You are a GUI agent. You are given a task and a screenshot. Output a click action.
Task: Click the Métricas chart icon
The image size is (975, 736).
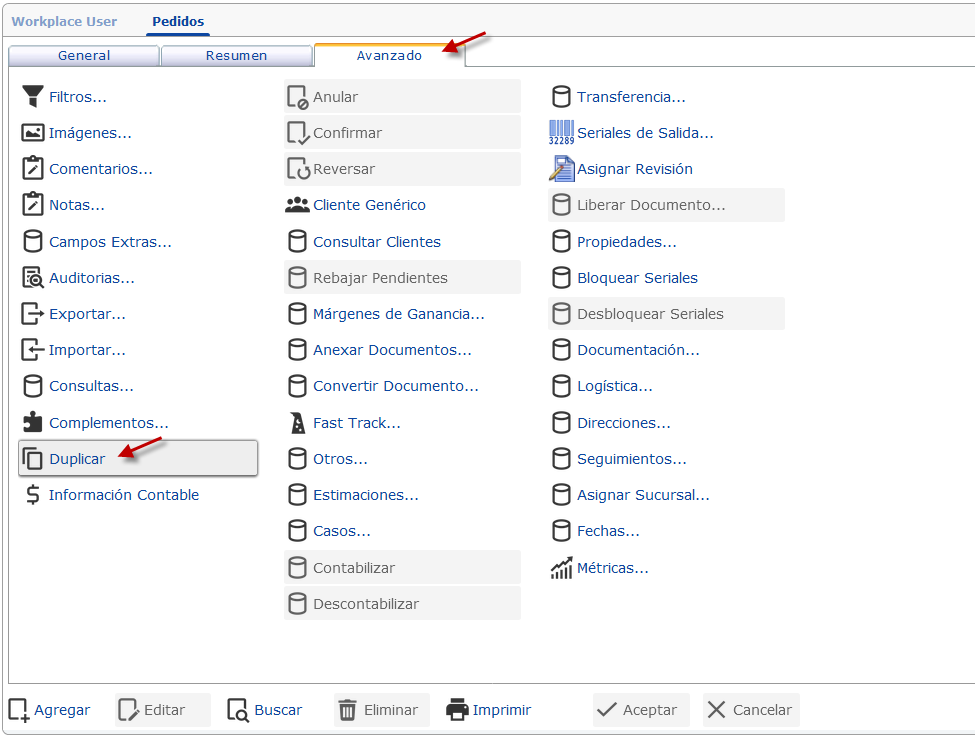[561, 568]
